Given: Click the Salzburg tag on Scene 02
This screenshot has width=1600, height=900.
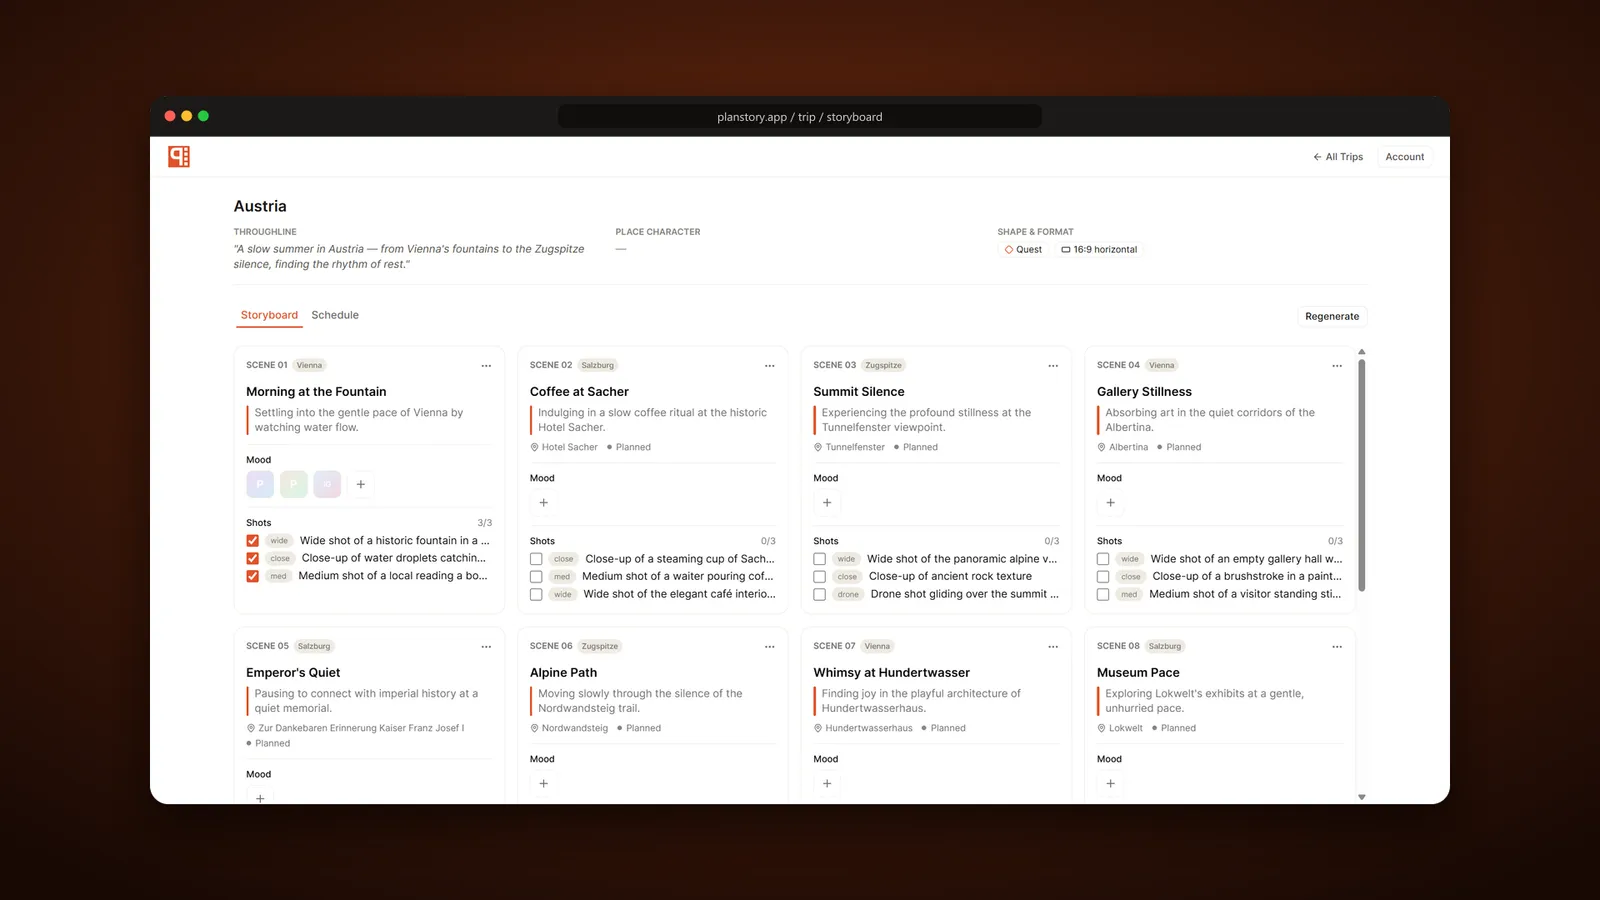Looking at the screenshot, I should 598,366.
